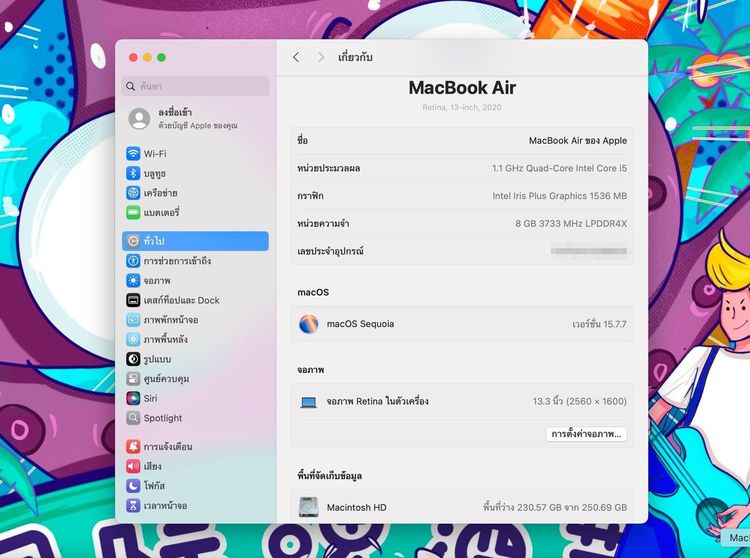Open the Wi-Fi settings icon
Screen dimensions: 750x558
[x=133, y=153]
